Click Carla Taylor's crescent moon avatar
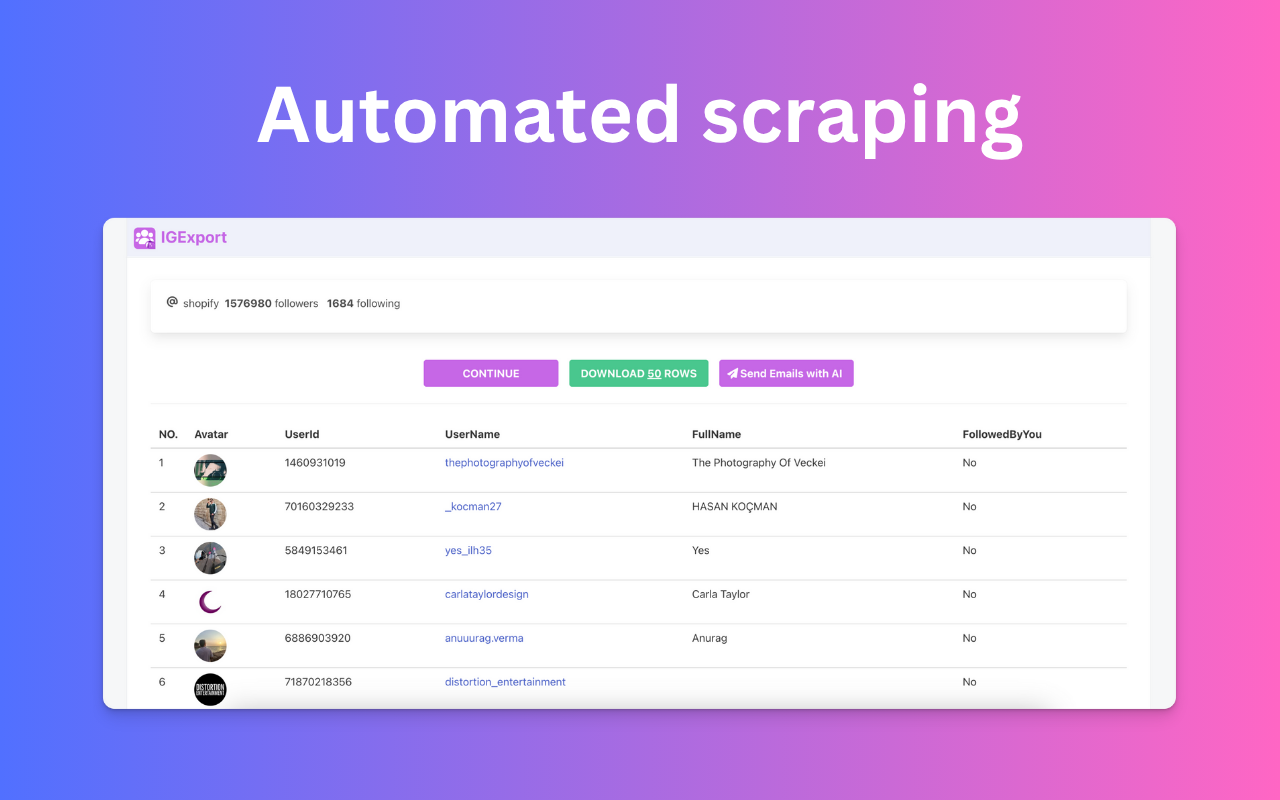Image resolution: width=1280 pixels, height=800 pixels. [x=210, y=601]
